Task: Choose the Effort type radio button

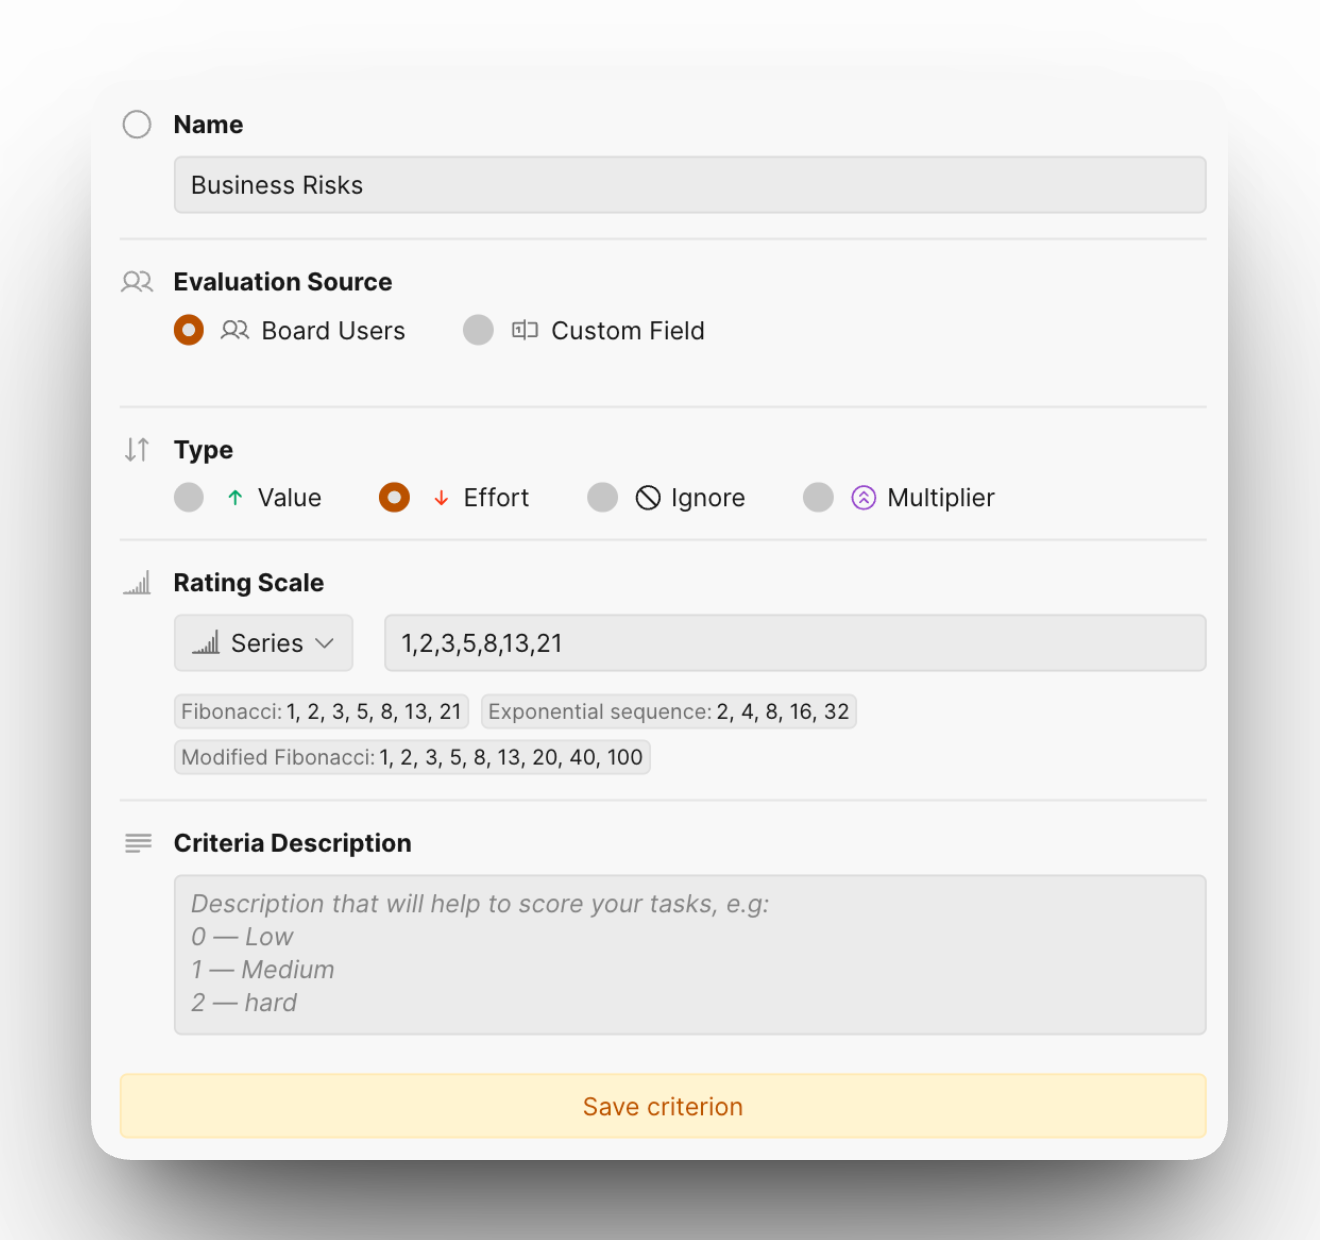Action: (x=394, y=498)
